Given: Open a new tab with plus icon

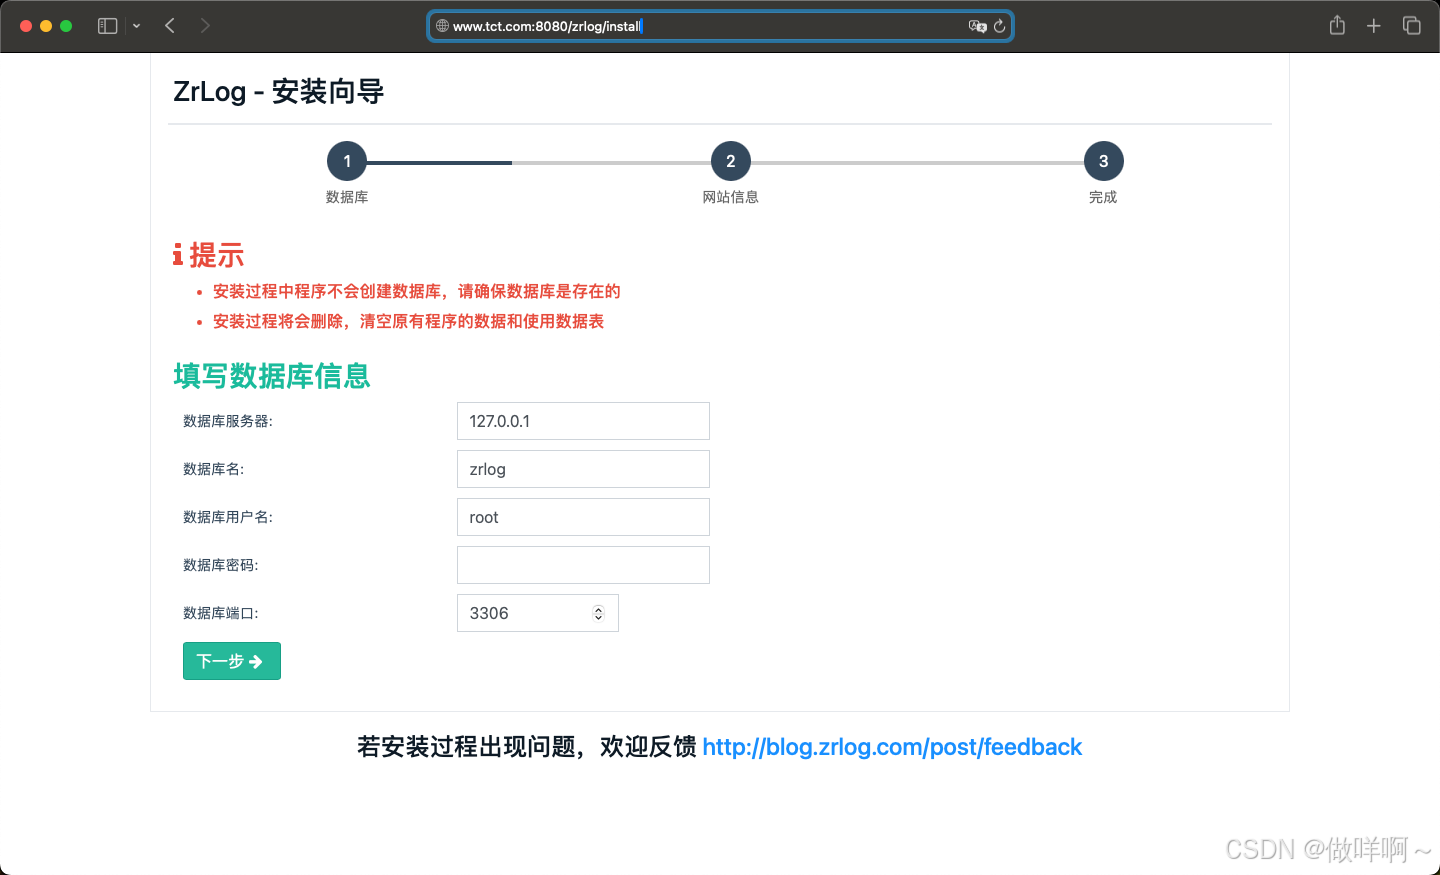Looking at the screenshot, I should coord(1374,26).
